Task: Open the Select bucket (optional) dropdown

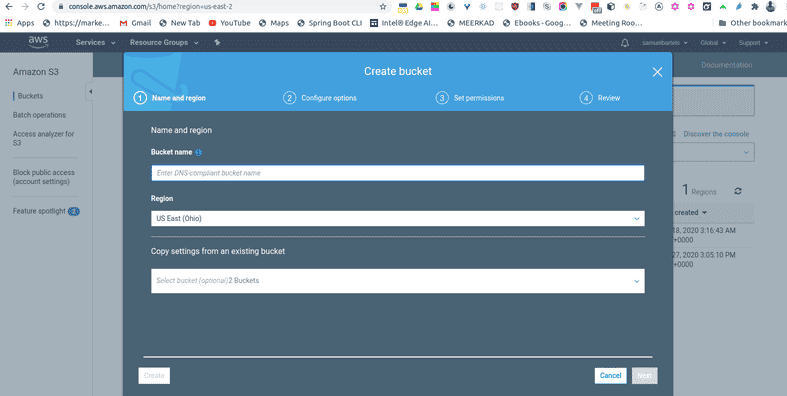Action: 398,281
